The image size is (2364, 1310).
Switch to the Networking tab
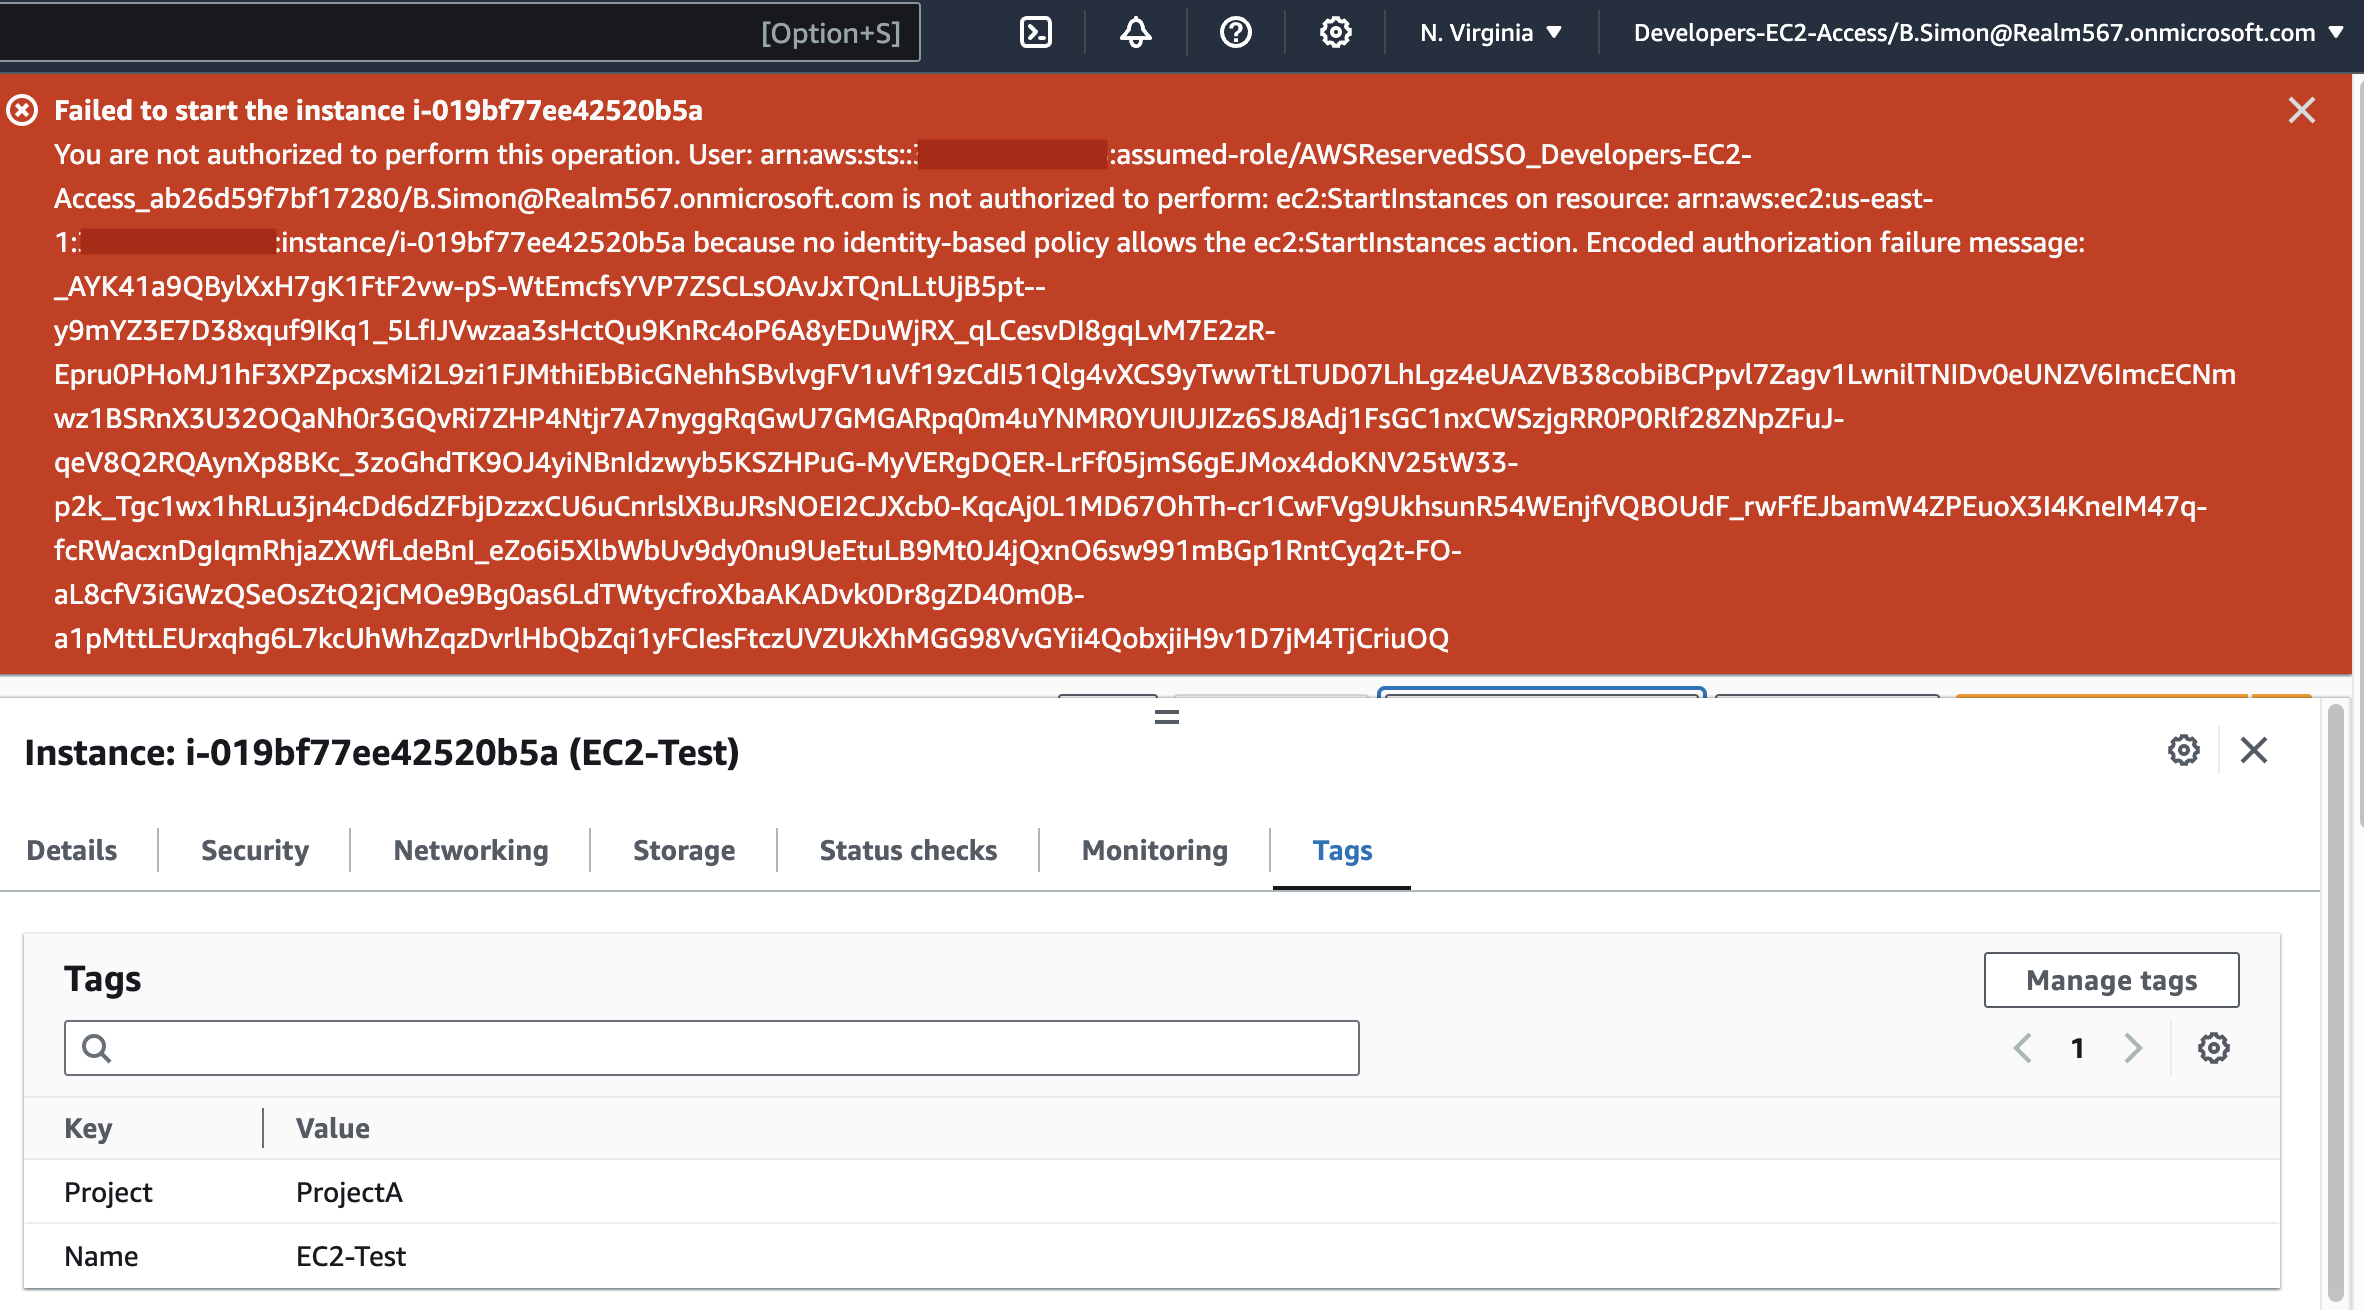[470, 850]
